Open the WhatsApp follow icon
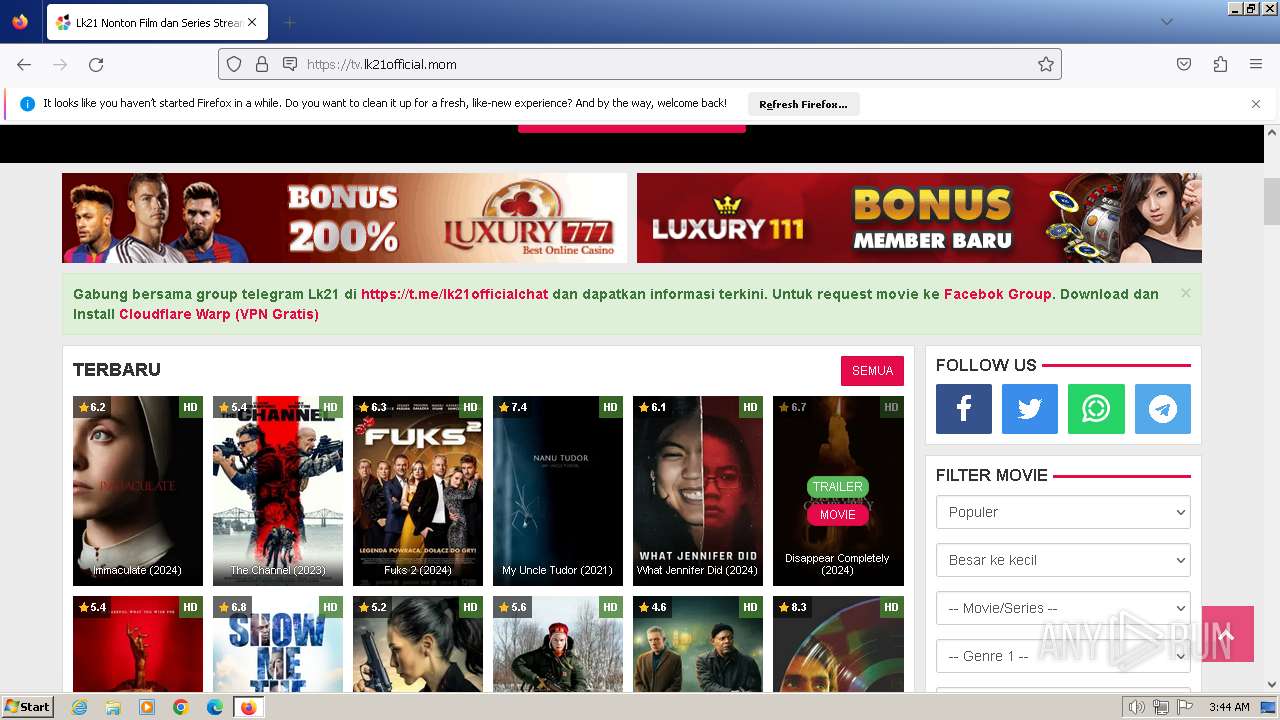 point(1096,409)
